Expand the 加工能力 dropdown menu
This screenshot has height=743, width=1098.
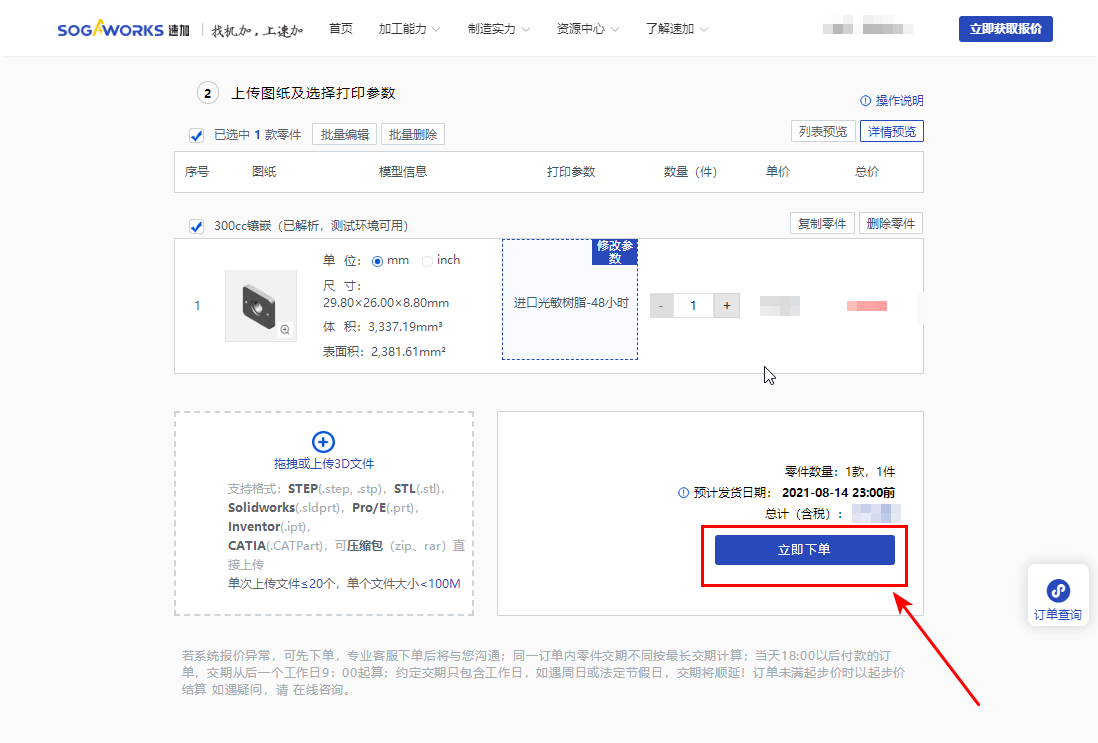[403, 28]
